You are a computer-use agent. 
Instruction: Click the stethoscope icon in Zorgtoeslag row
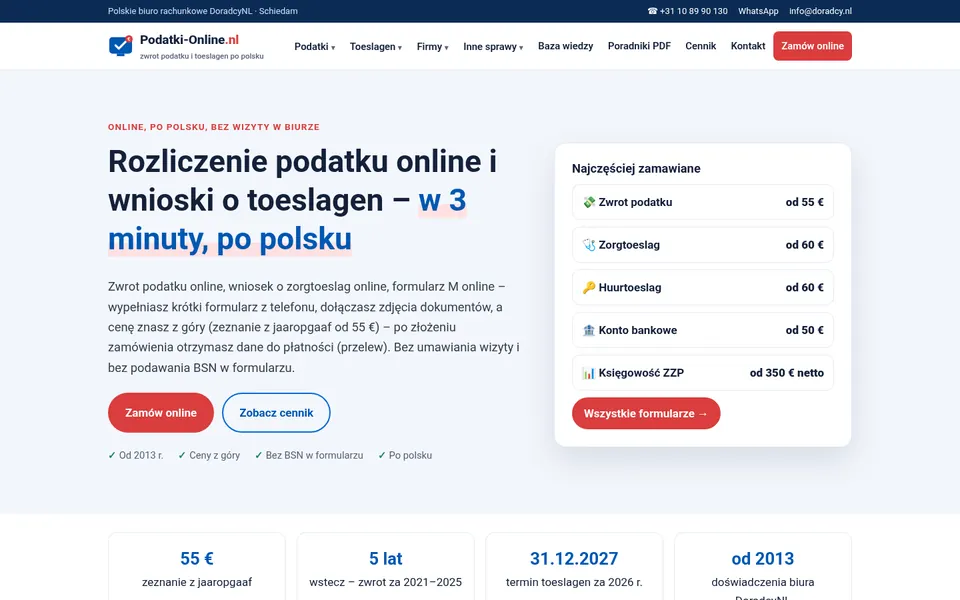(x=588, y=245)
